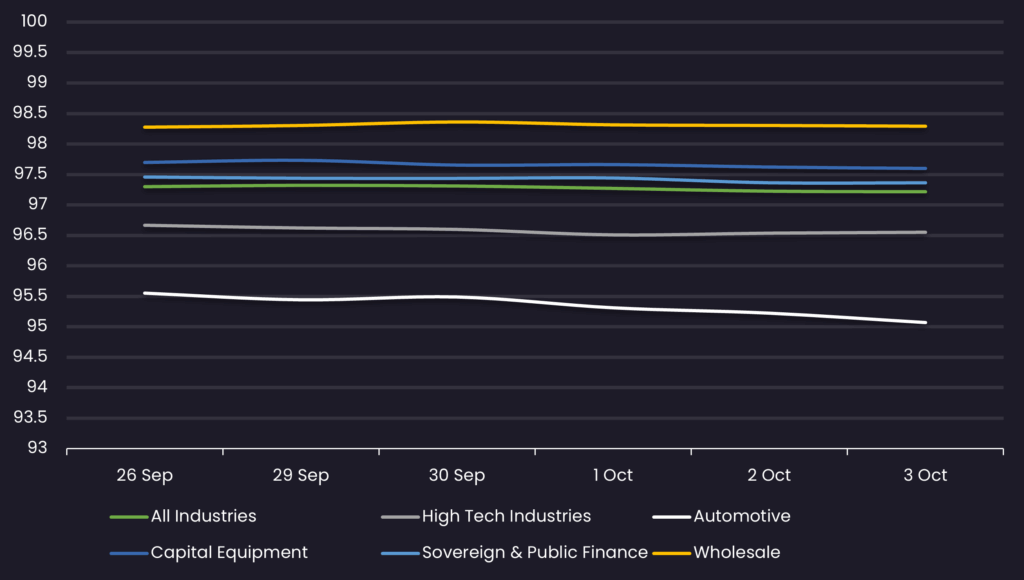Click the yellow Wholesale legend line marker

click(670, 553)
